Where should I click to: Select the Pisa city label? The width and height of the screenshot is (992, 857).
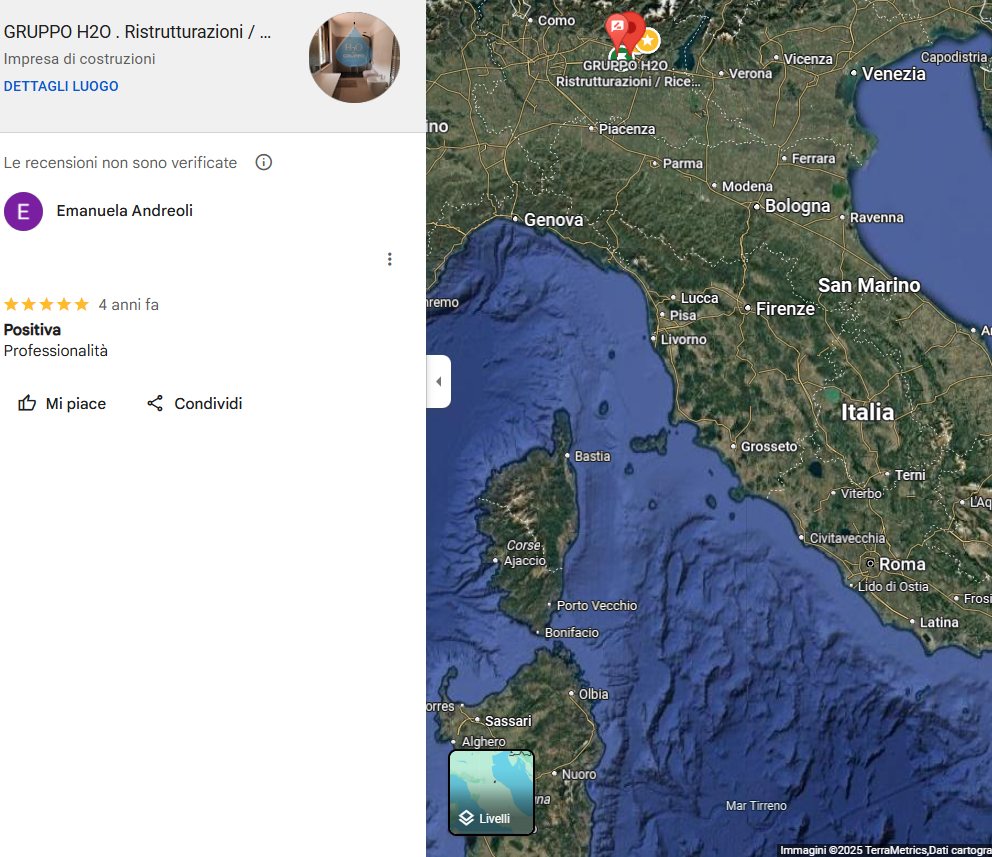click(683, 315)
